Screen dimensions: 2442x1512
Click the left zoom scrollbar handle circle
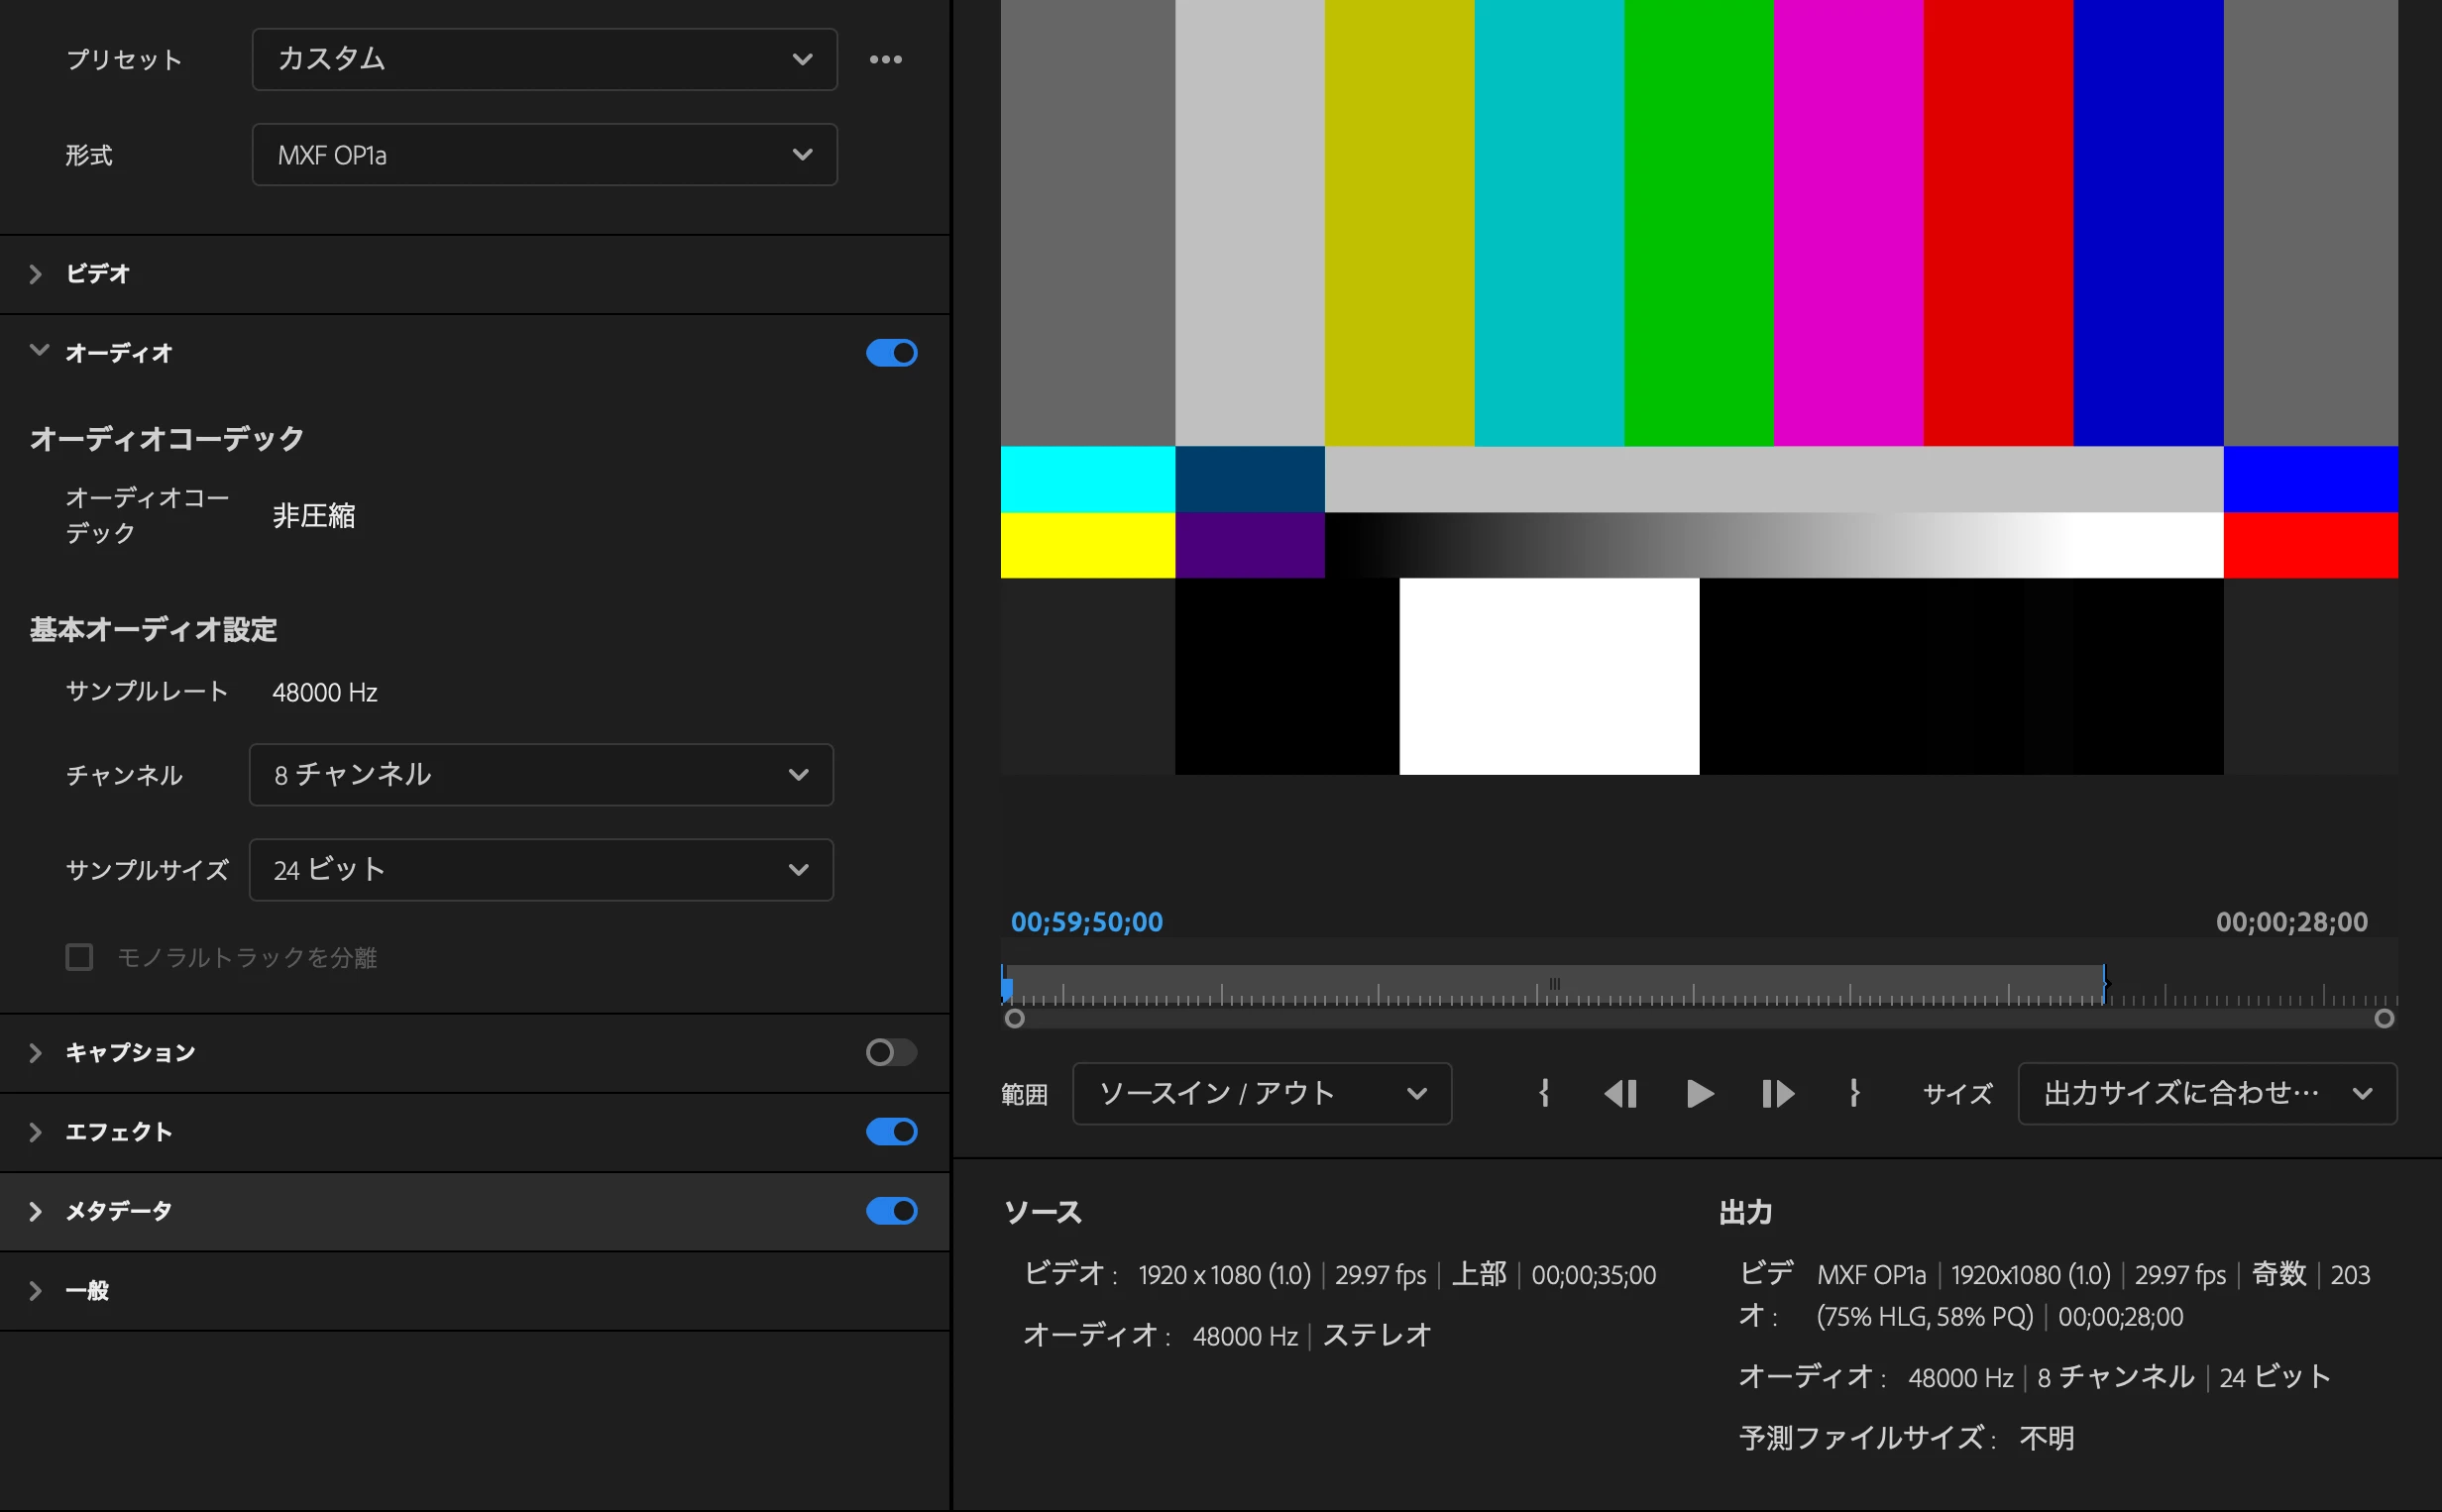[1014, 1019]
